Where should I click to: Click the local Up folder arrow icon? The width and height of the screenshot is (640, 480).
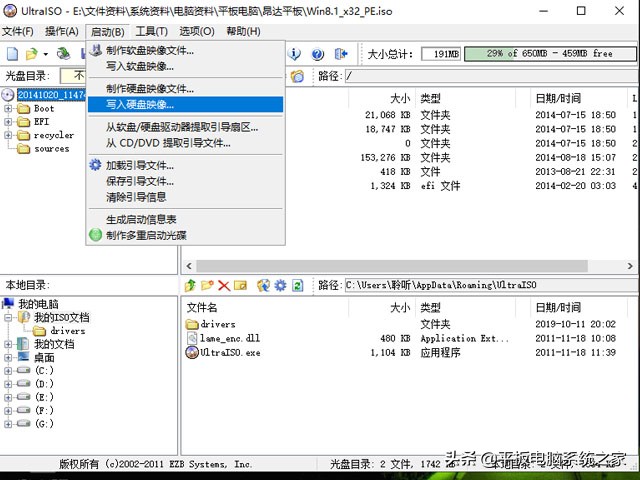pos(190,285)
